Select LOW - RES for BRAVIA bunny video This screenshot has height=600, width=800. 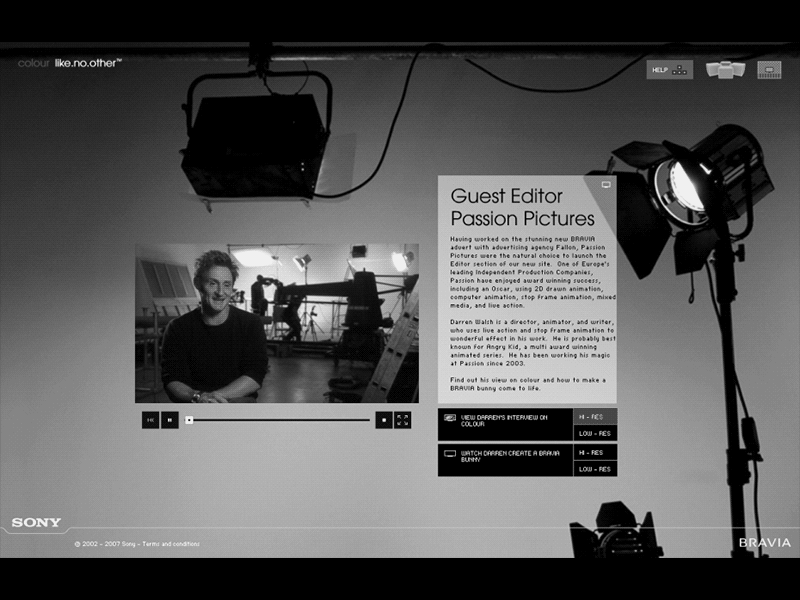pyautogui.click(x=595, y=469)
